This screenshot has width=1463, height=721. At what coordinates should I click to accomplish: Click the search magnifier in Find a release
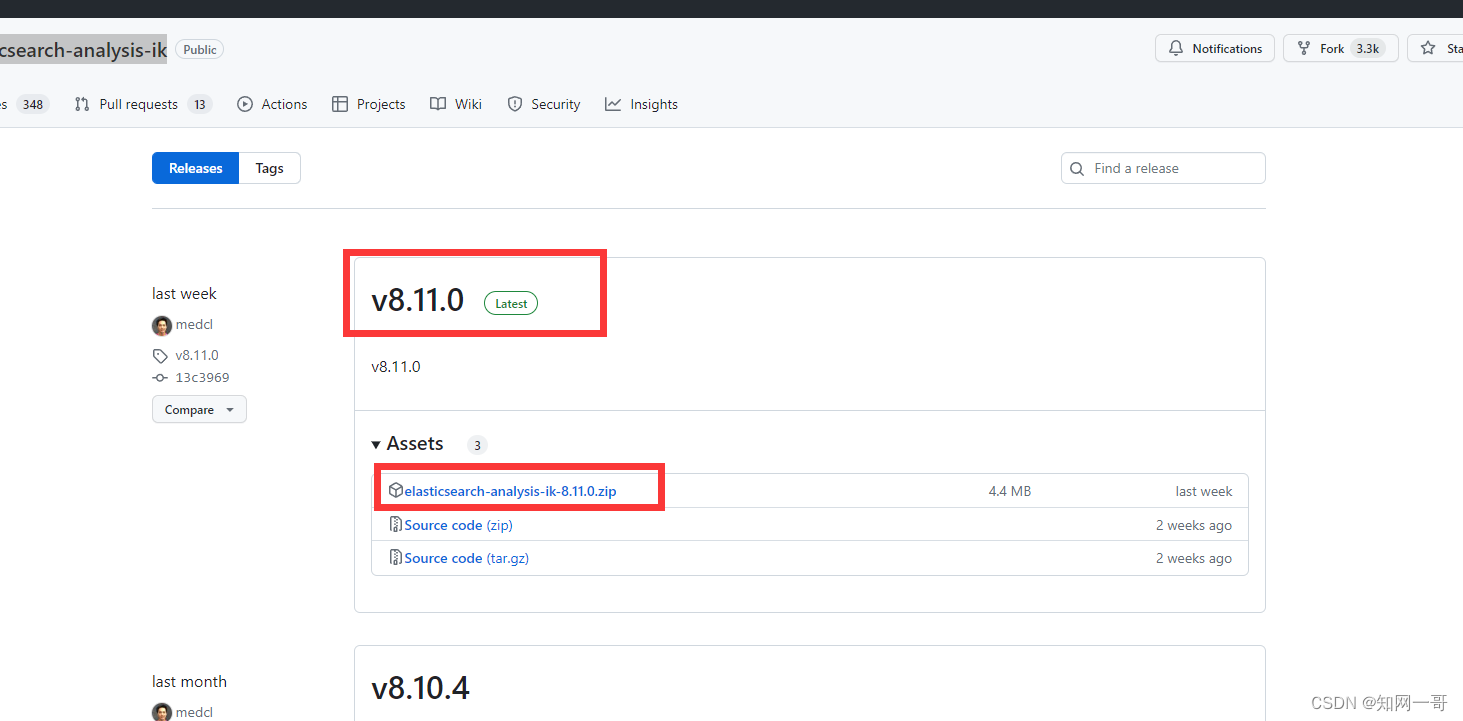pos(1077,168)
